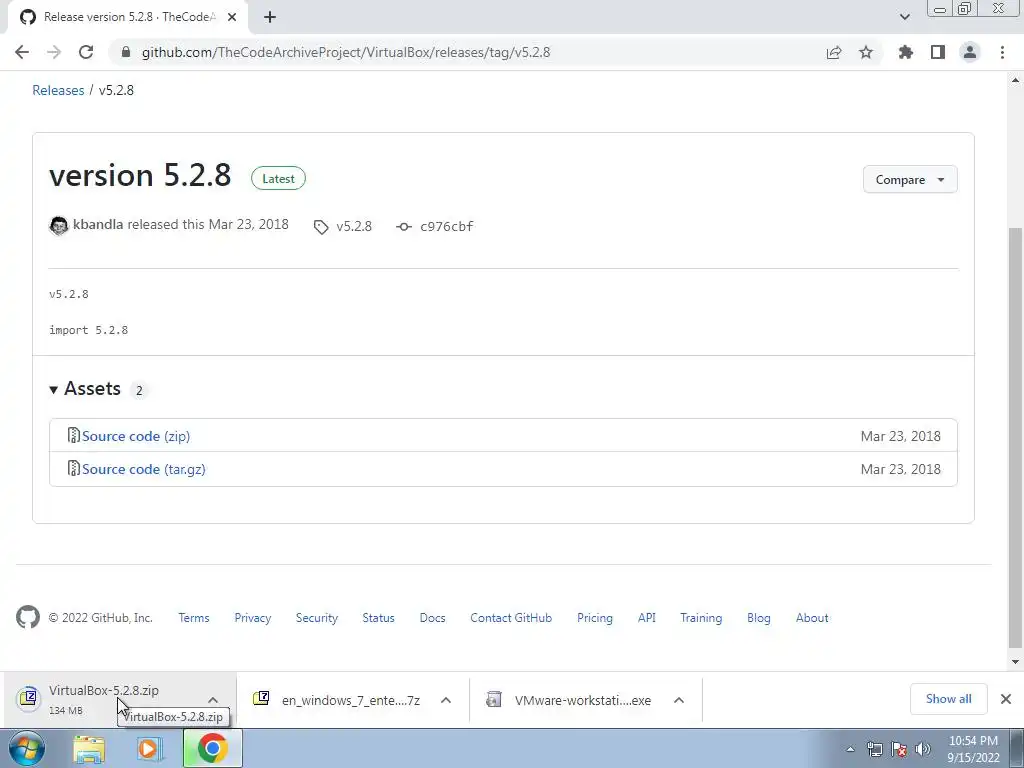Share this page via share icon

[834, 52]
